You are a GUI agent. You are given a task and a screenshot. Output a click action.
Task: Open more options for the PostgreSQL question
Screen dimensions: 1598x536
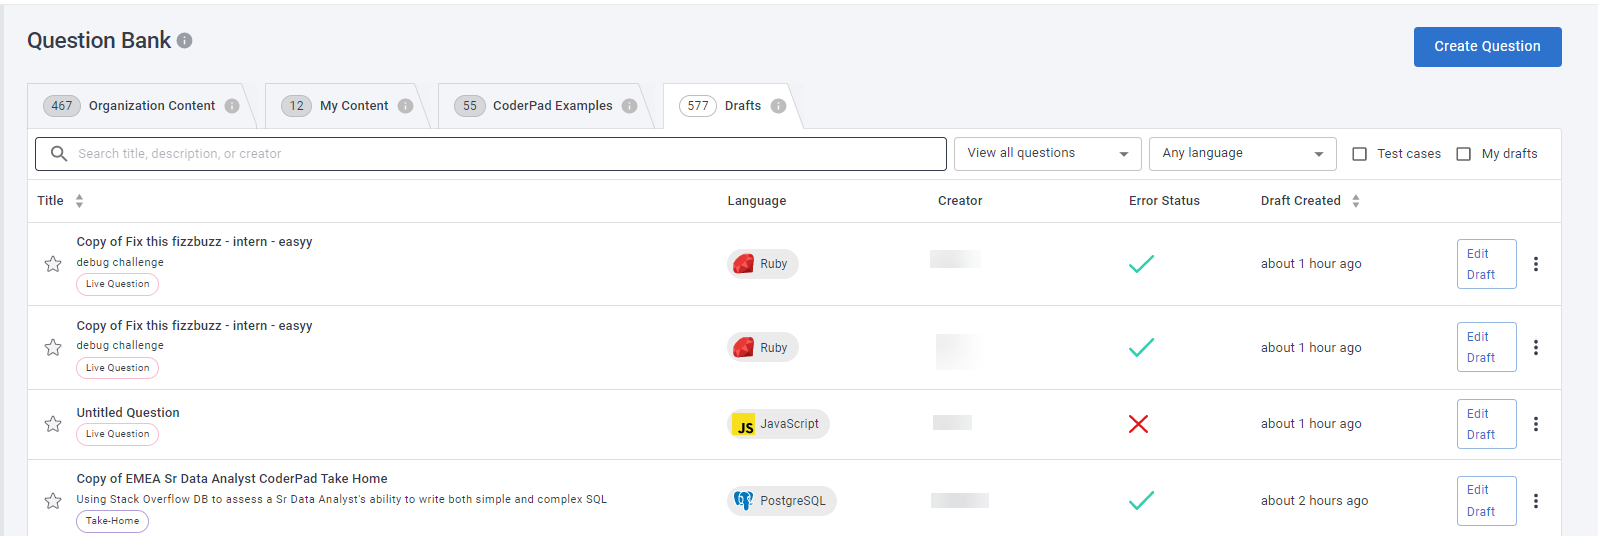point(1535,501)
